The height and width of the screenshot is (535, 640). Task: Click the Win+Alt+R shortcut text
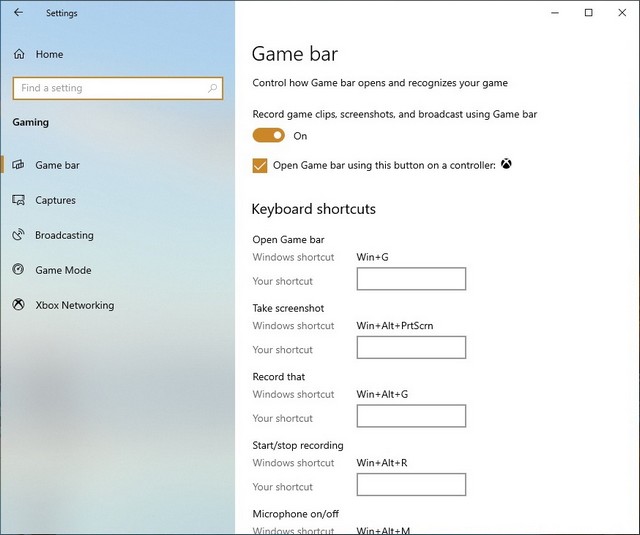[382, 463]
